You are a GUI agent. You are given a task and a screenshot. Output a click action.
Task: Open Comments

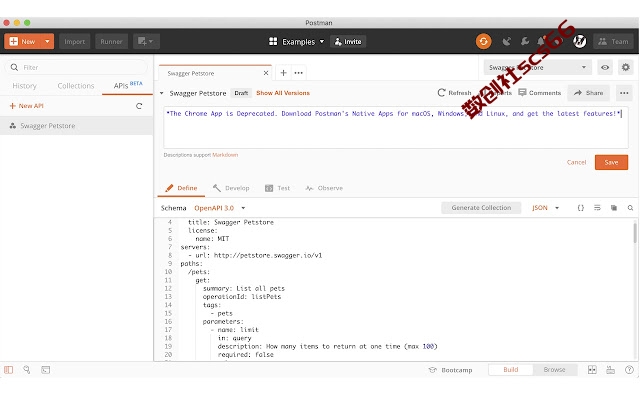[540, 93]
